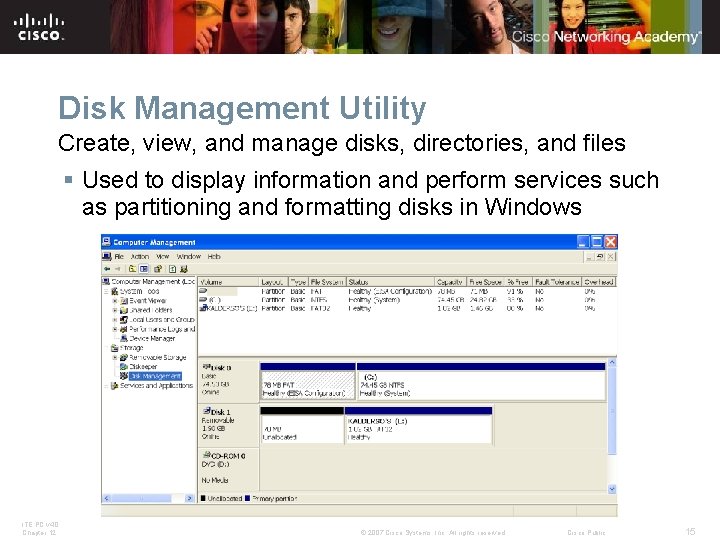Expand the Removable Storage node

115,357
